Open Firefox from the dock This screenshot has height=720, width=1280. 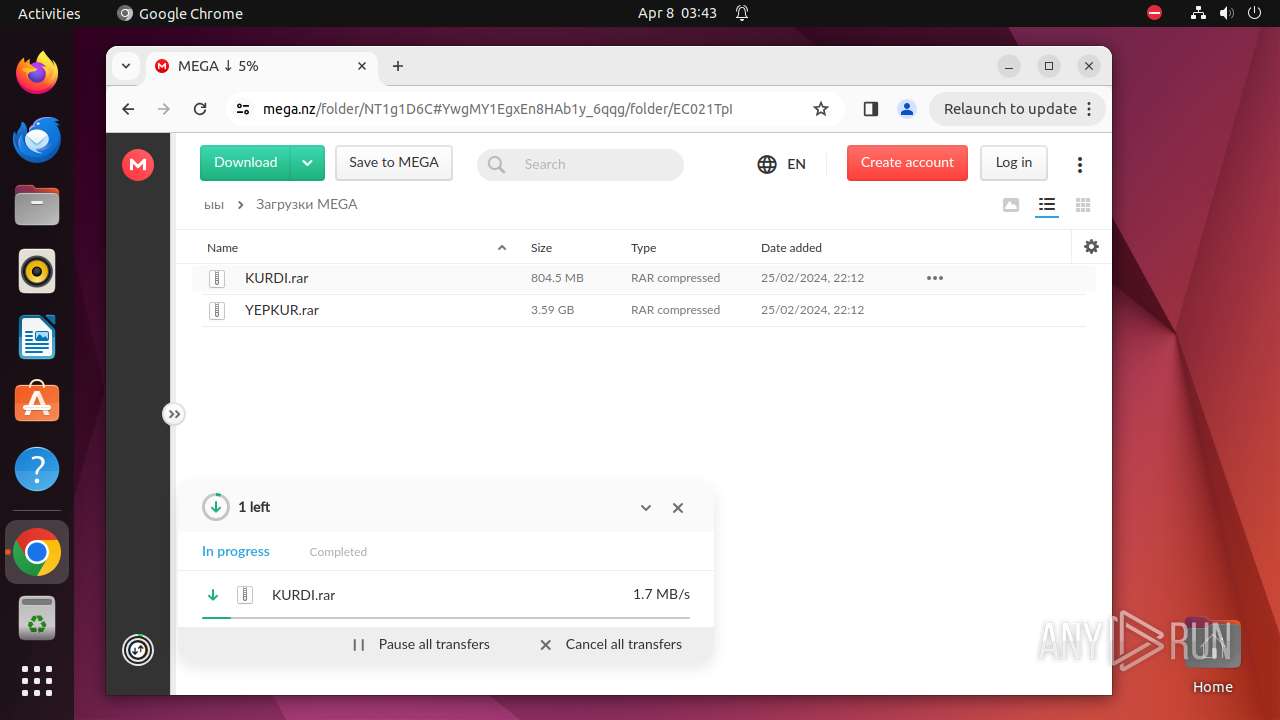point(37,73)
